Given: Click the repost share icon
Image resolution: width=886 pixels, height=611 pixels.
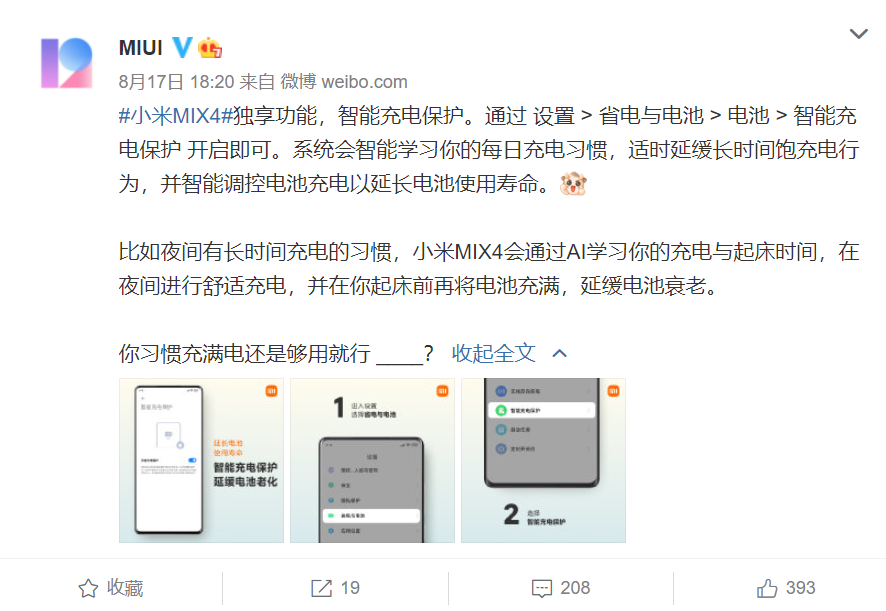Looking at the screenshot, I should [x=322, y=588].
